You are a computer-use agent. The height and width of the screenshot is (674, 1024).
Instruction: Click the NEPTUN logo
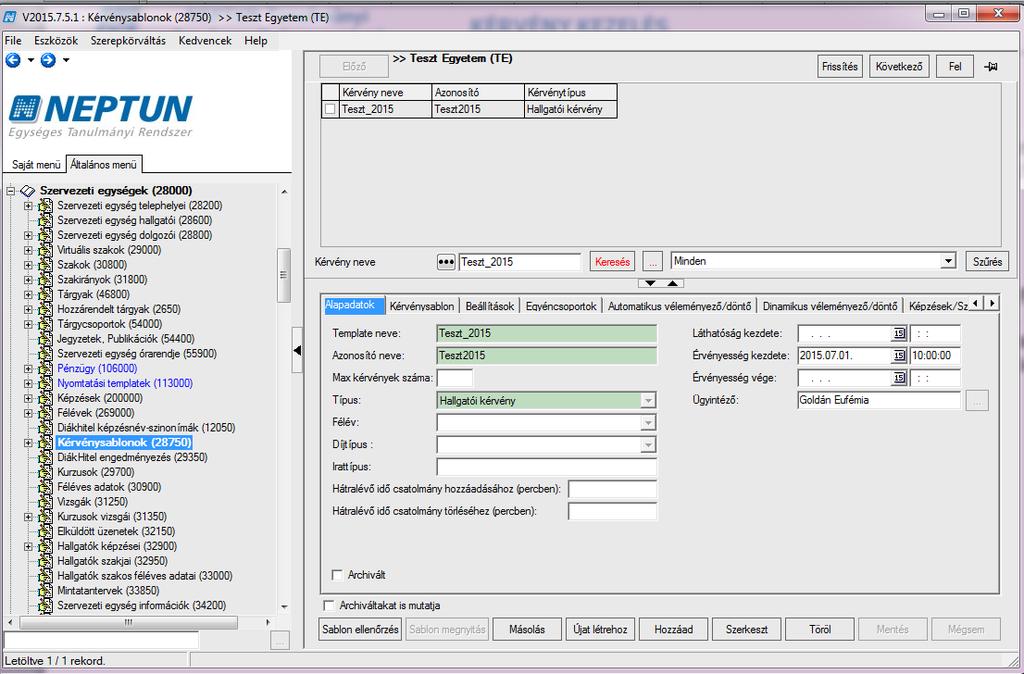click(x=101, y=116)
